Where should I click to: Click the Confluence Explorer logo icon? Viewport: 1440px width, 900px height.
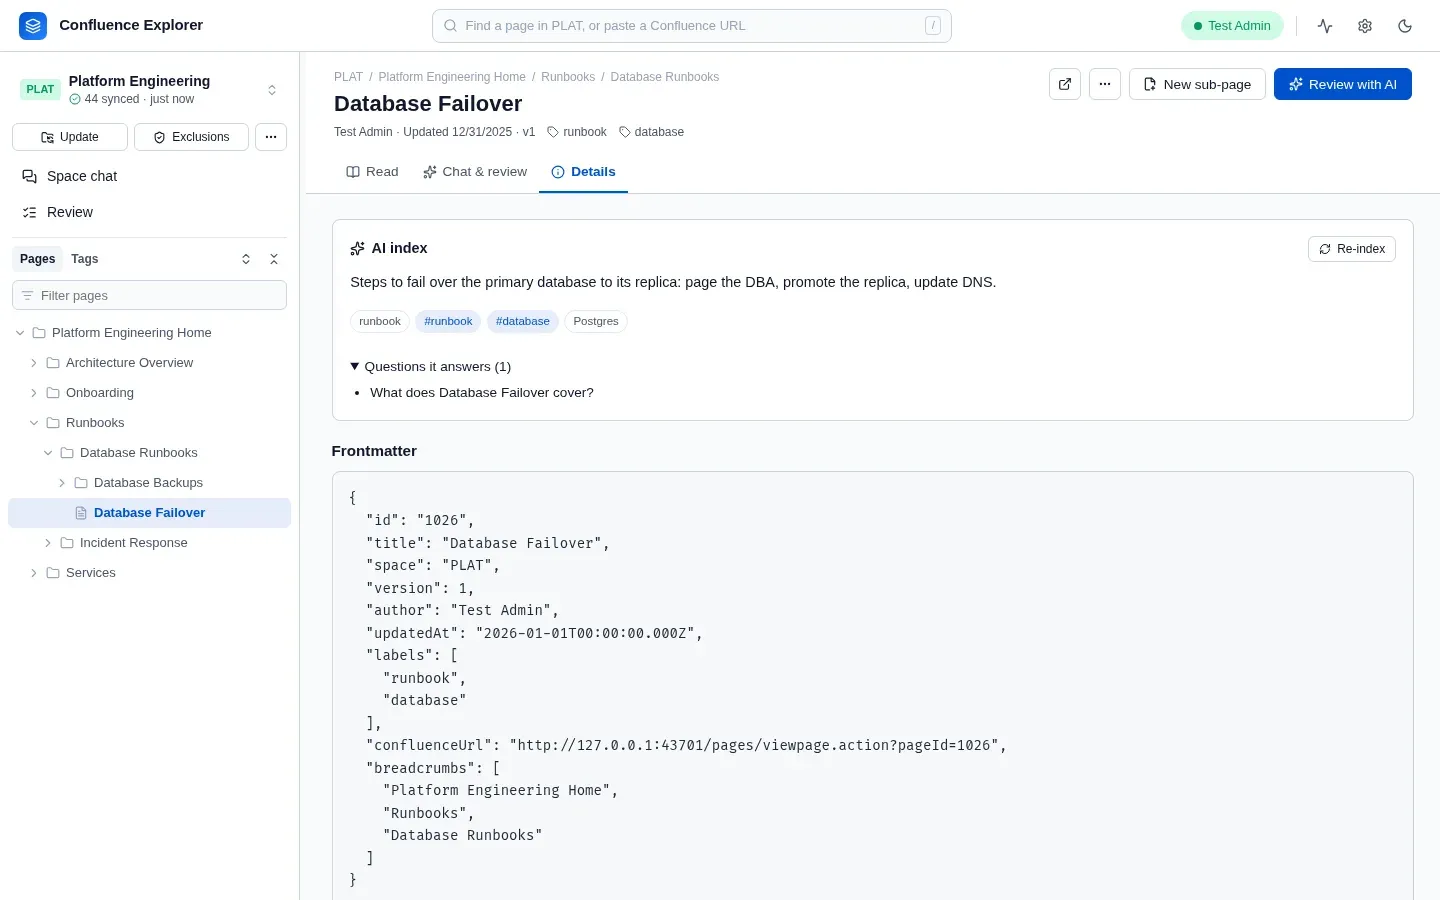(33, 26)
